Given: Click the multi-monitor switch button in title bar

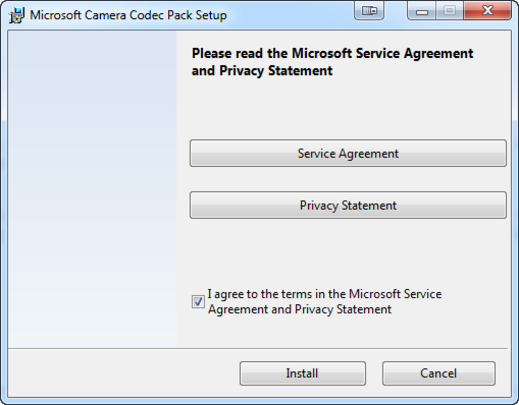Looking at the screenshot, I should click(x=369, y=10).
